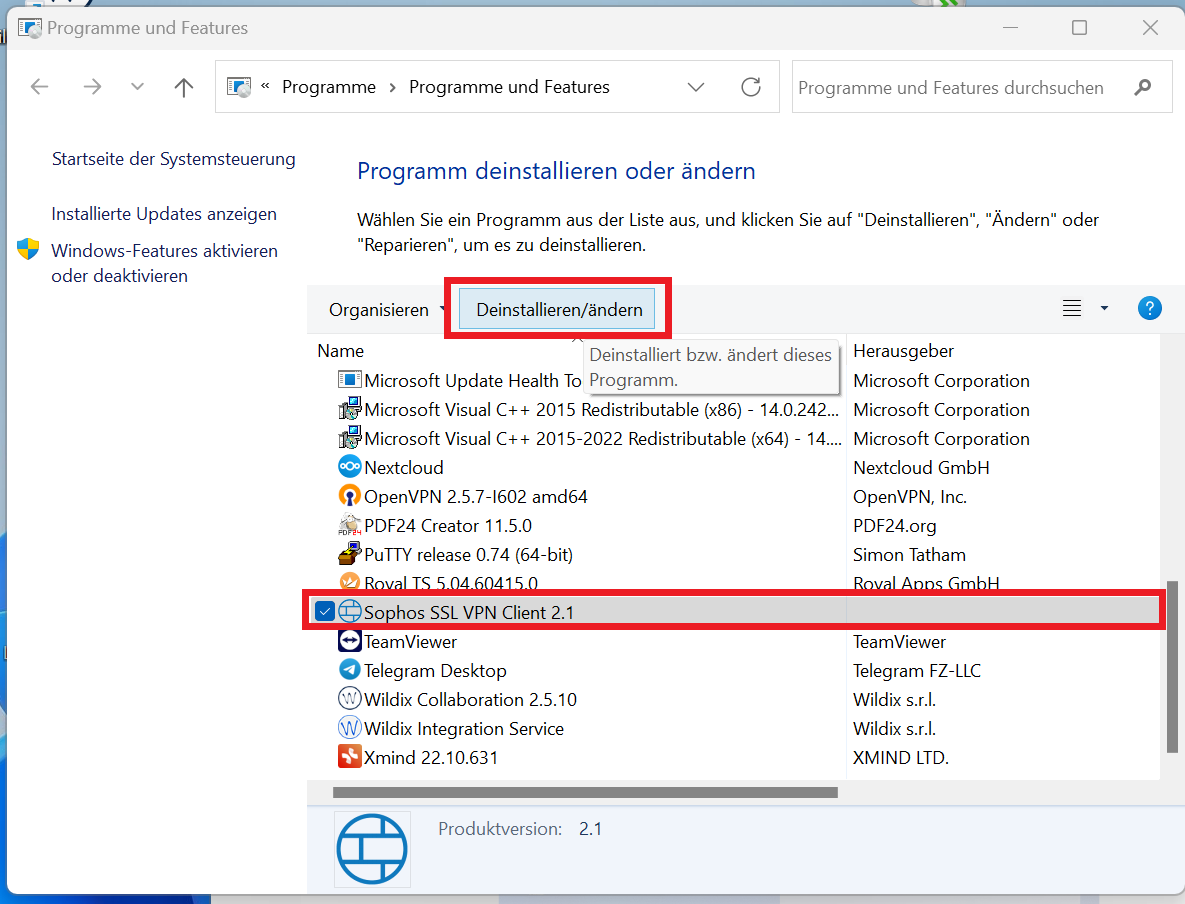The height and width of the screenshot is (904, 1185).
Task: Click the TeamViewer program icon
Action: coord(349,641)
